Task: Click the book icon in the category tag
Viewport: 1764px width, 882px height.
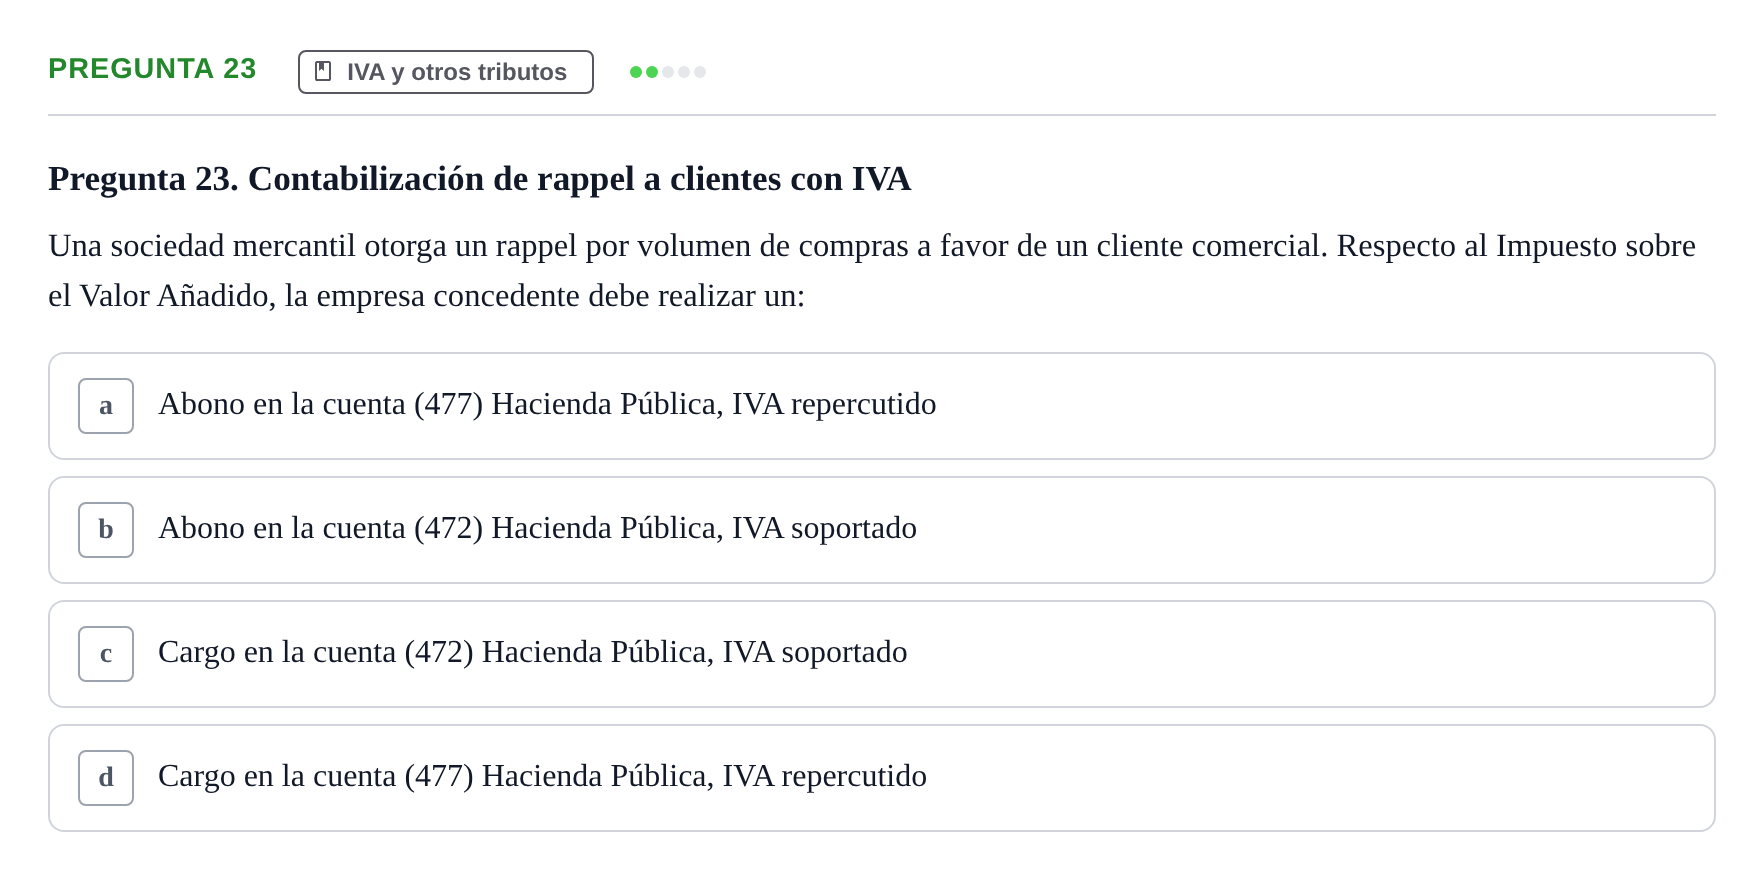Action: point(323,71)
